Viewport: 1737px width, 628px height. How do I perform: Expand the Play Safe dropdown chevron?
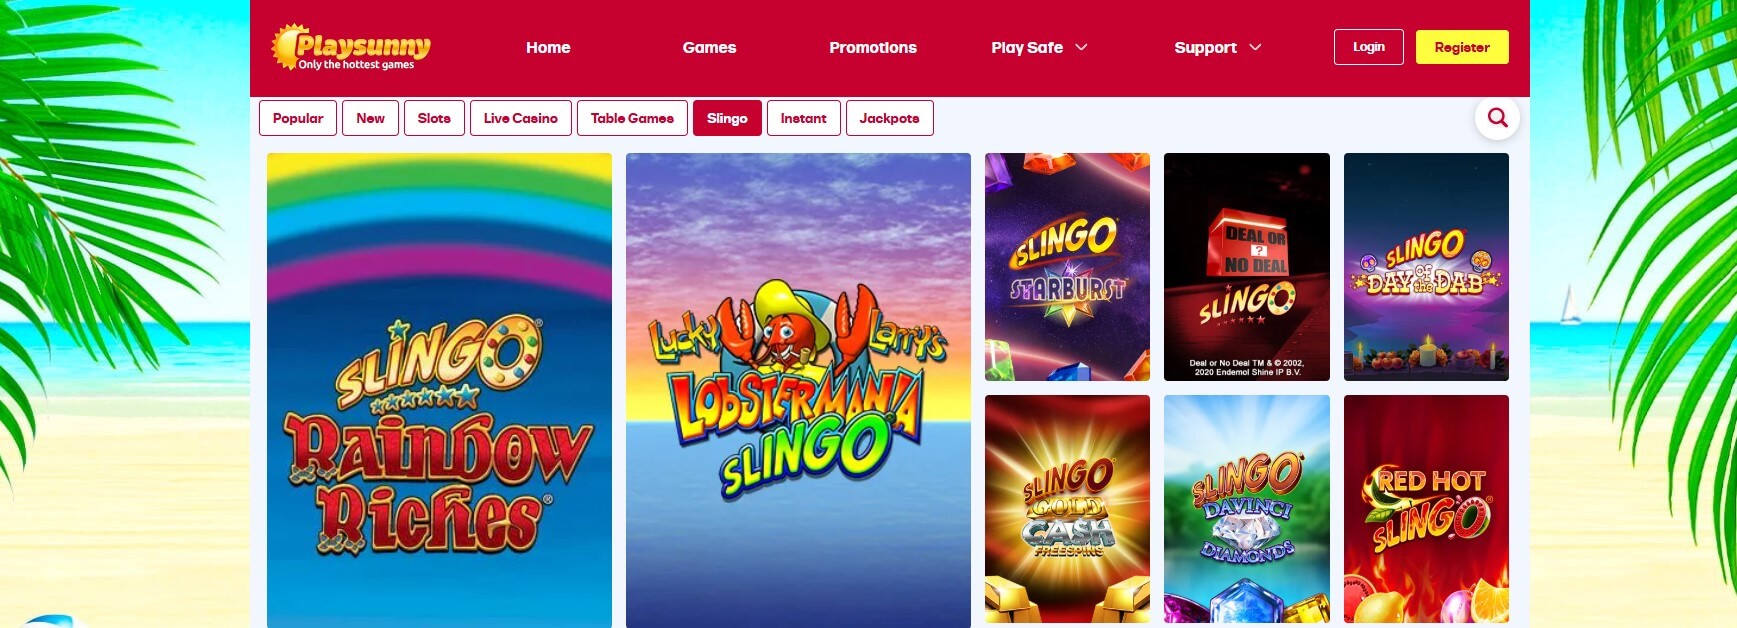pos(1081,47)
